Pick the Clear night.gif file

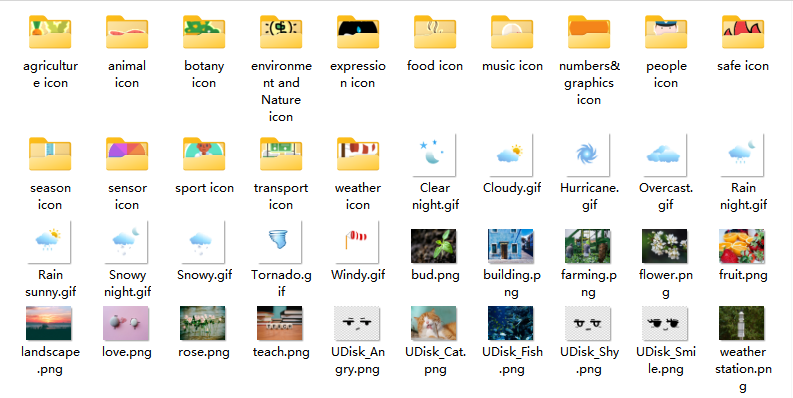point(434,154)
